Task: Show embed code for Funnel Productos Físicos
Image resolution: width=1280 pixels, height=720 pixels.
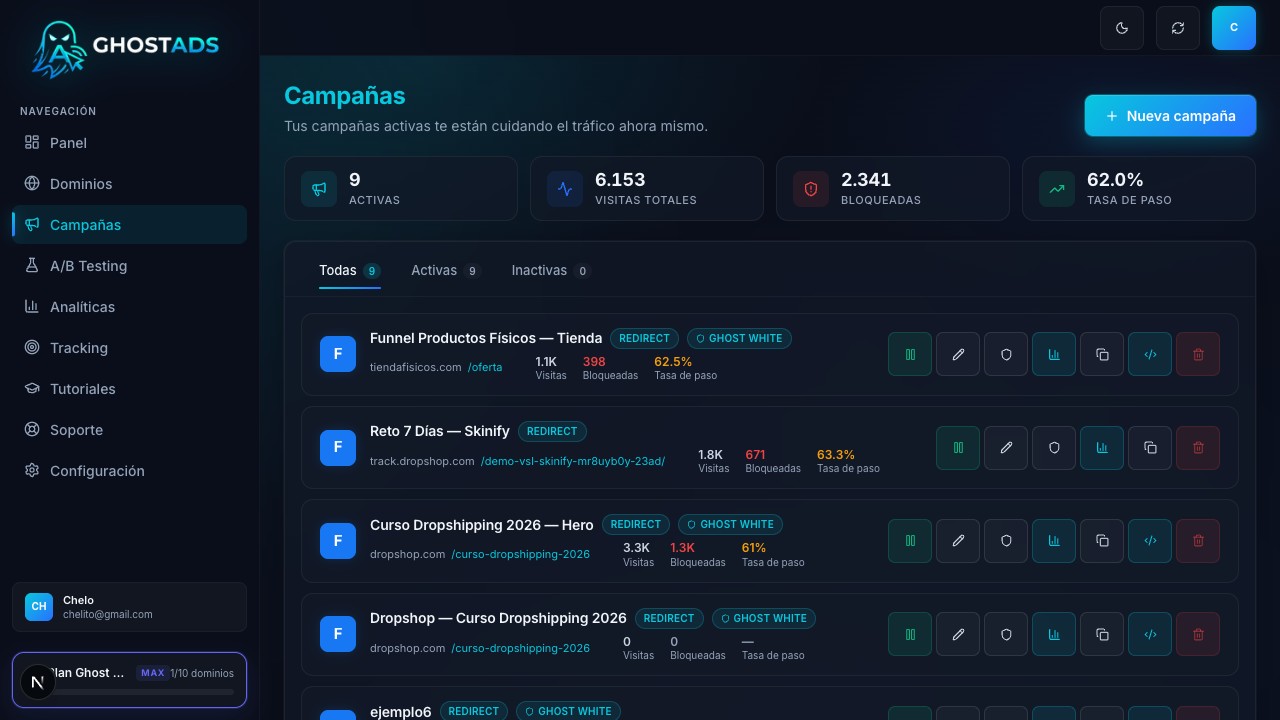Action: tap(1150, 354)
